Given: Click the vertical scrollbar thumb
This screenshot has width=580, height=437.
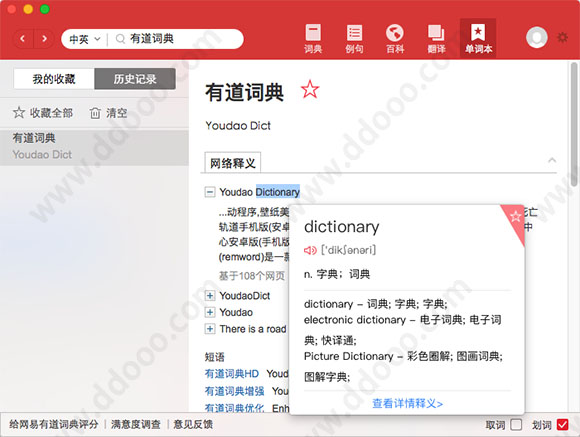Looking at the screenshot, I should click(x=574, y=124).
